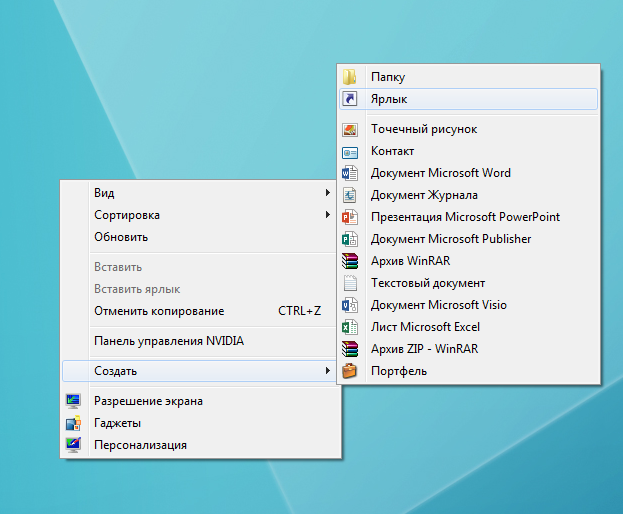
Task: Click the PowerPoint icon in the Создать submenu
Action: [x=350, y=217]
